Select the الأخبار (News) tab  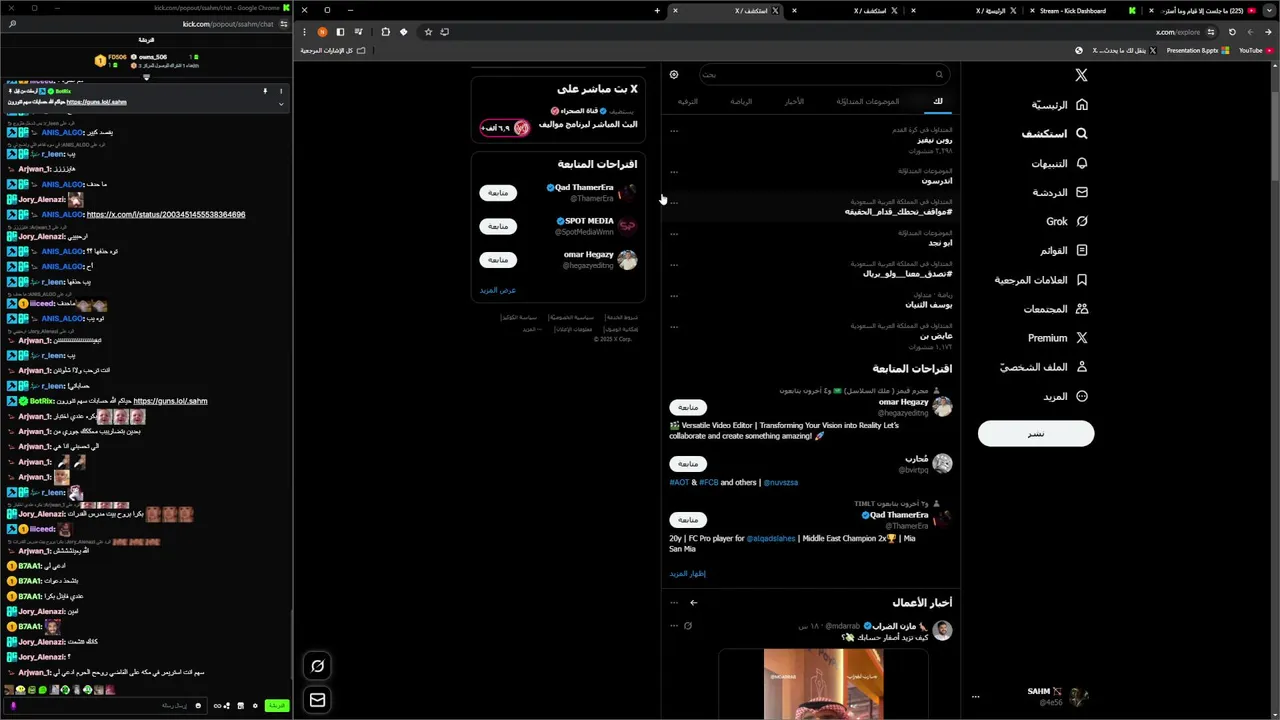(x=794, y=101)
